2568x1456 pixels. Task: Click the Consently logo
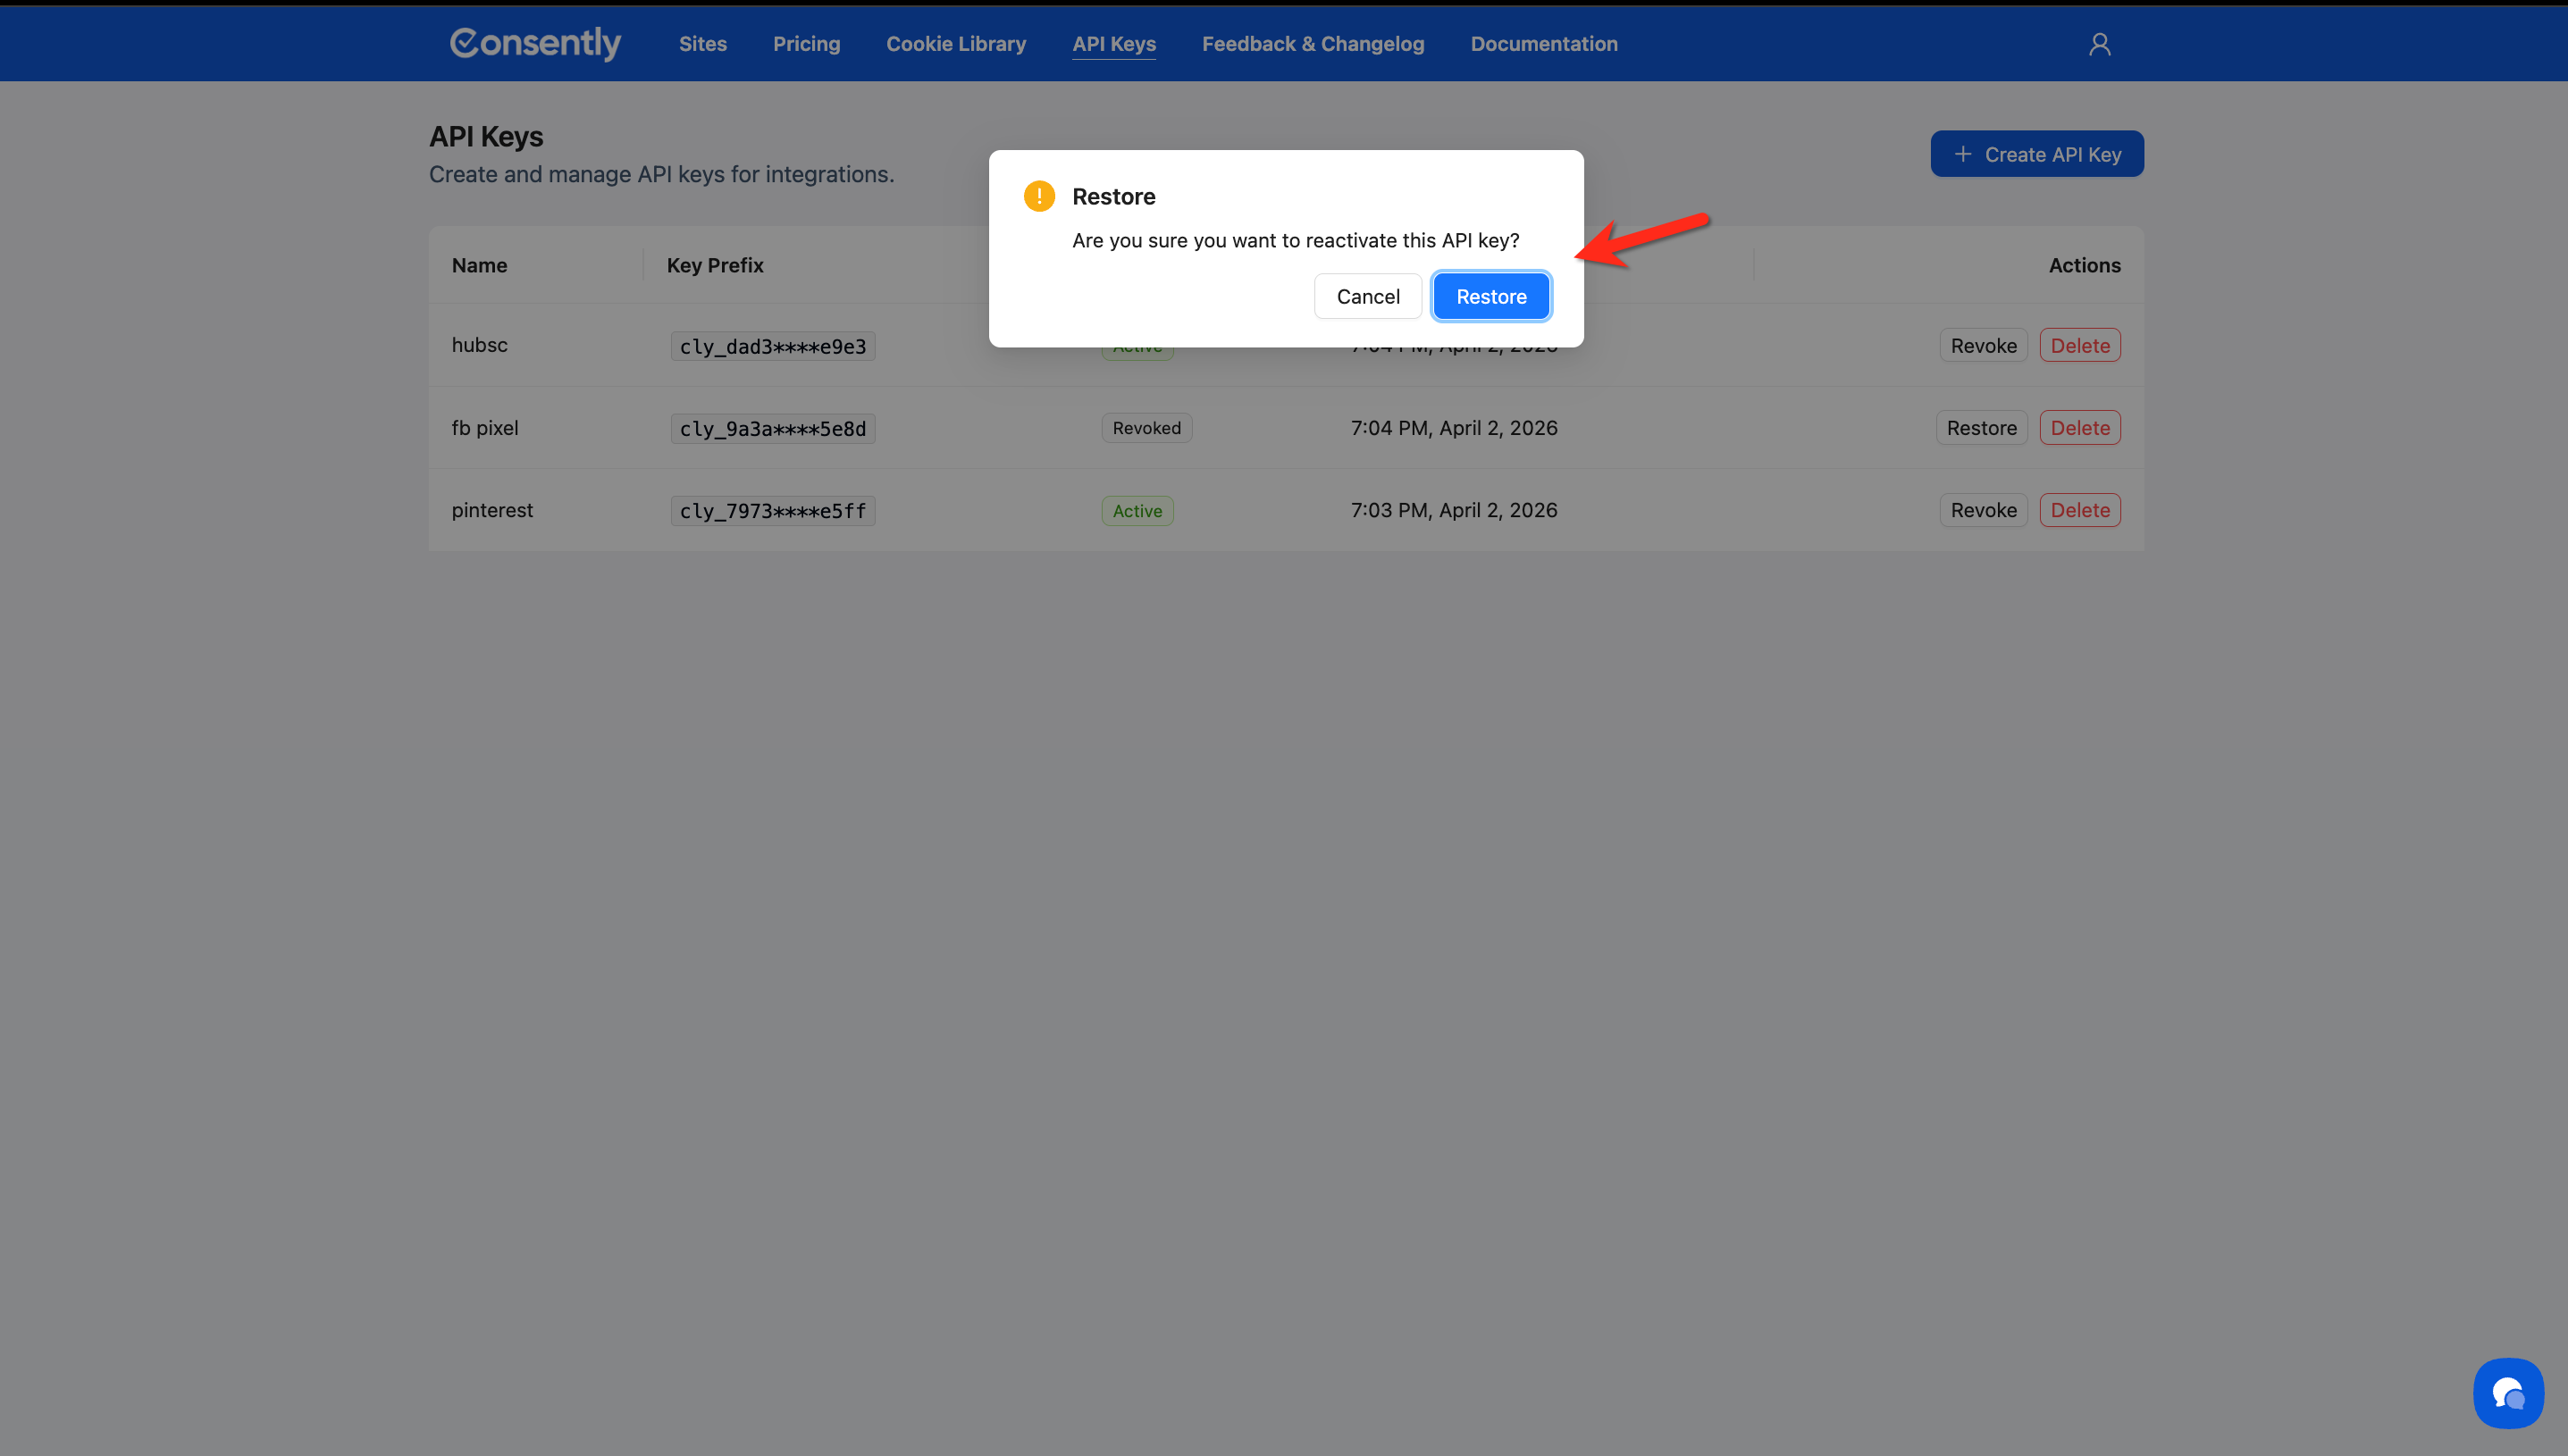point(535,43)
